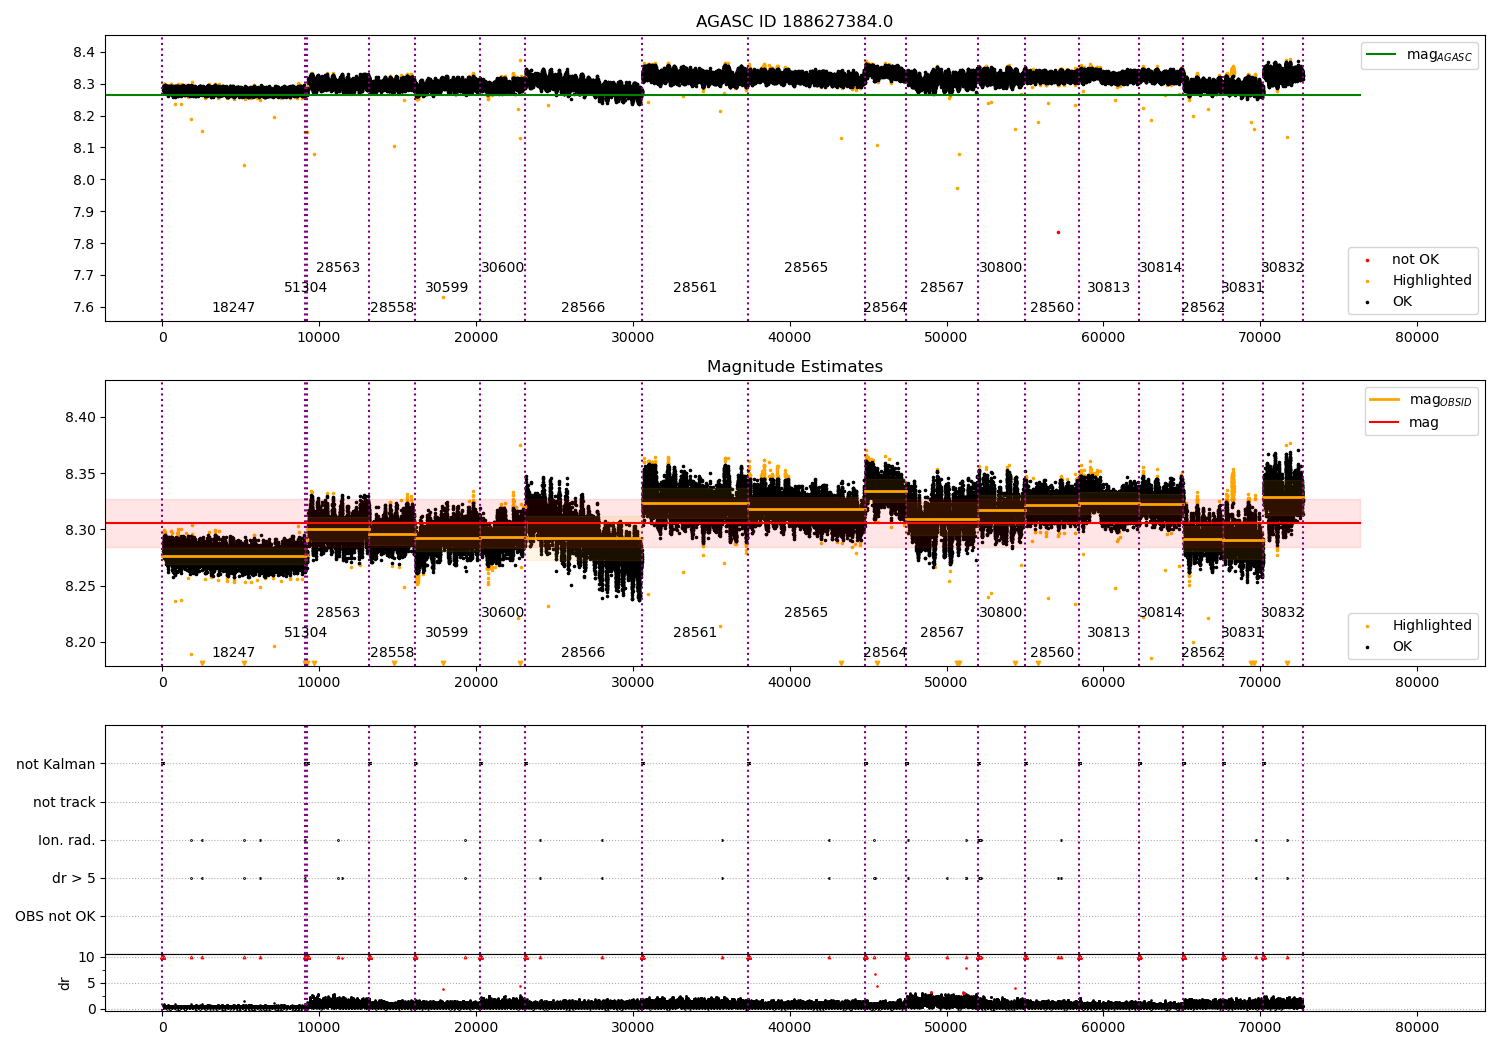Click the '7.6' y-axis tick label
The height and width of the screenshot is (1050, 1500).
coord(84,308)
